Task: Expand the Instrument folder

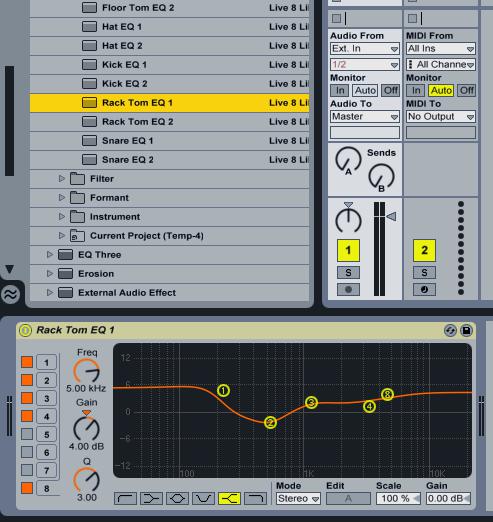Action: (x=61, y=217)
